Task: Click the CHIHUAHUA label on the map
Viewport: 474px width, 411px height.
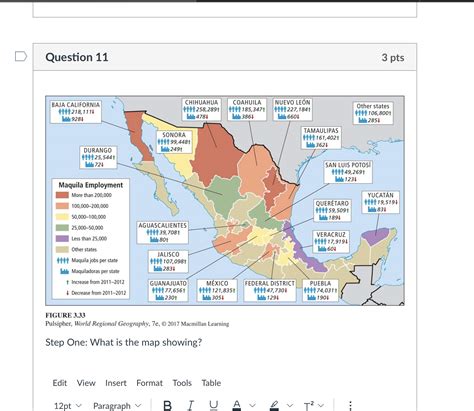Action: (x=201, y=102)
